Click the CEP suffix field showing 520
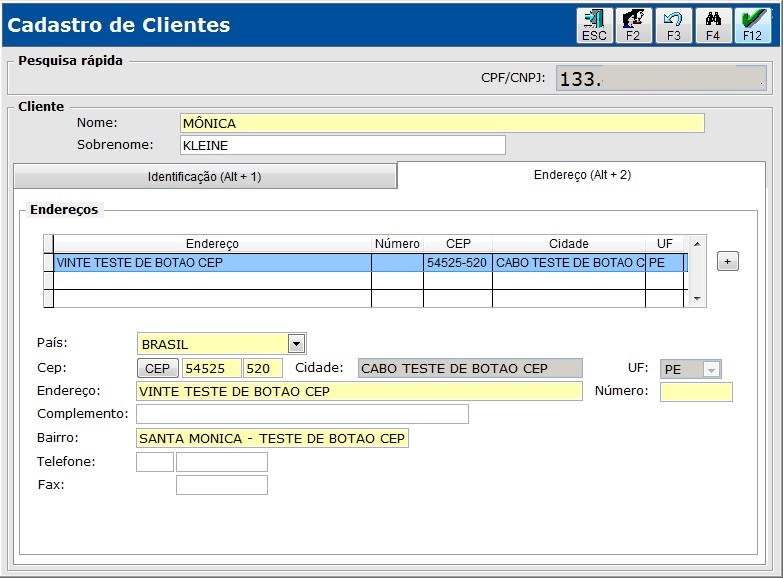Screen dimensions: 783x578 pyautogui.click(x=263, y=368)
